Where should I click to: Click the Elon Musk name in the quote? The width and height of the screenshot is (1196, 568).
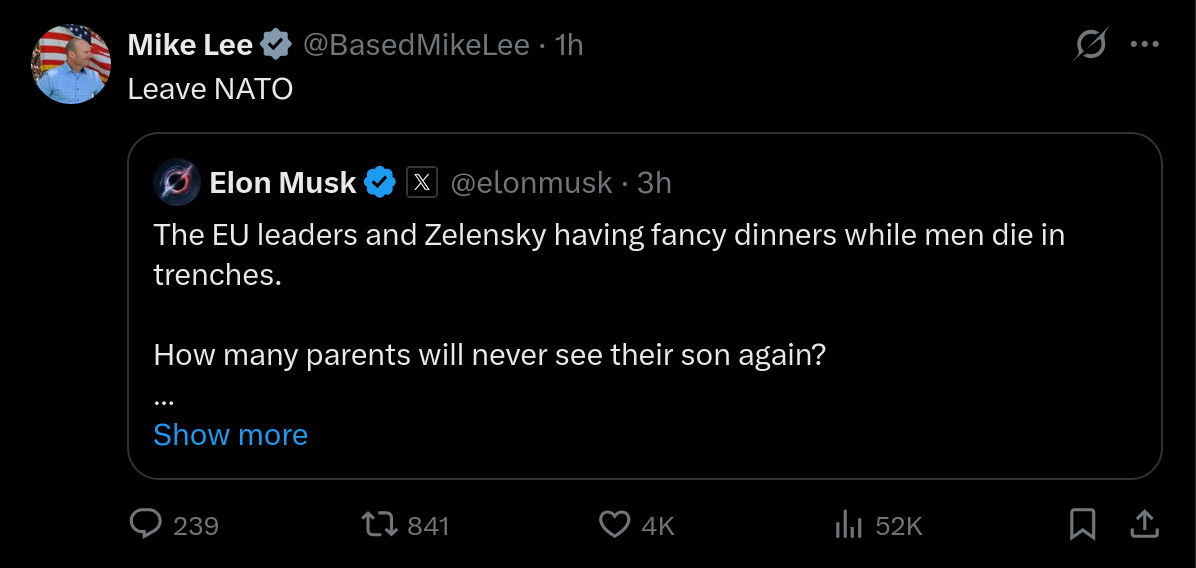pos(282,182)
